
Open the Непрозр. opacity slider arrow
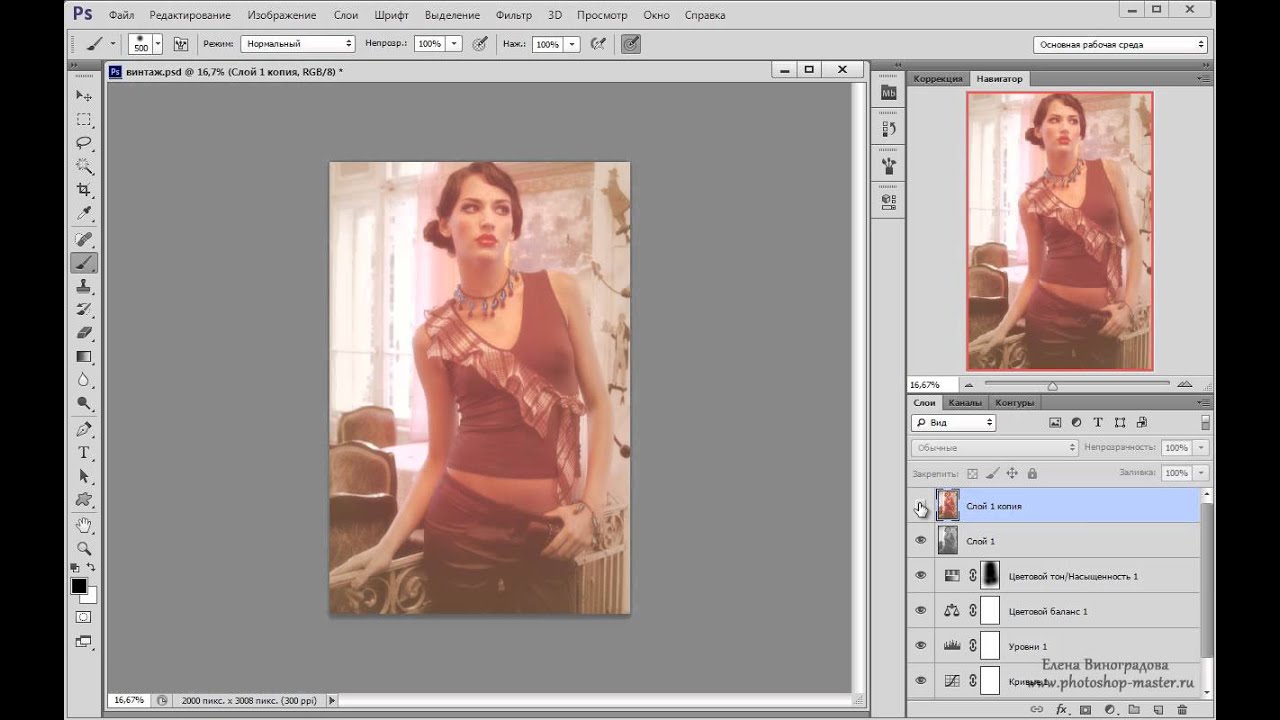pyautogui.click(x=454, y=44)
